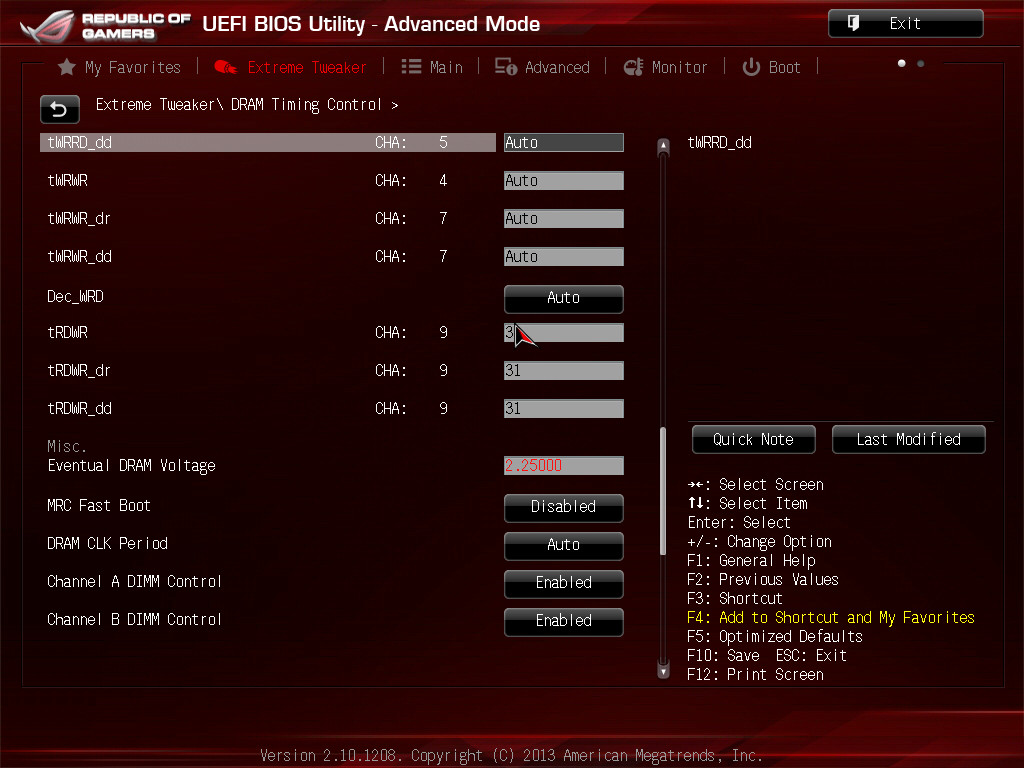Open the Dec_WRD Auto dropdown
The height and width of the screenshot is (768, 1024).
pyautogui.click(x=564, y=298)
